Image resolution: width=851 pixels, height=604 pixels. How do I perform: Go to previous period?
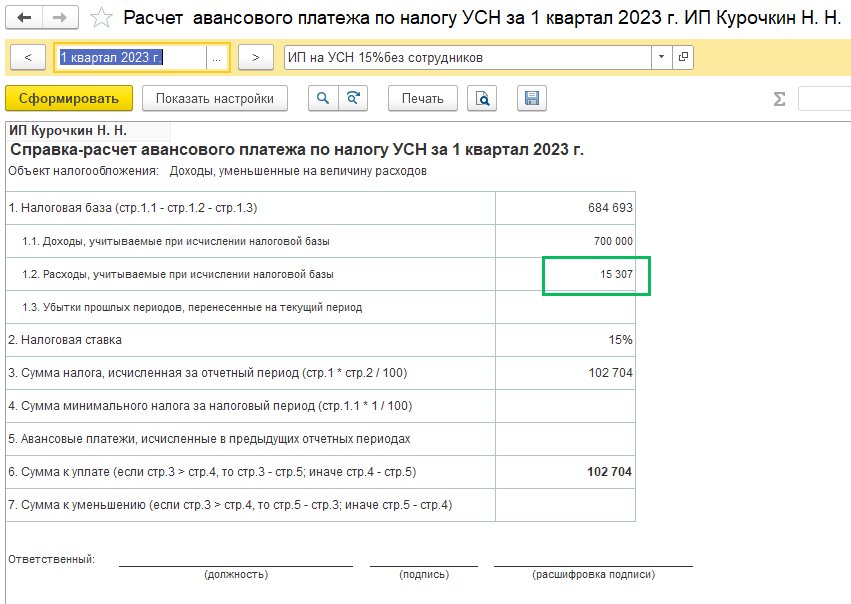click(x=27, y=58)
